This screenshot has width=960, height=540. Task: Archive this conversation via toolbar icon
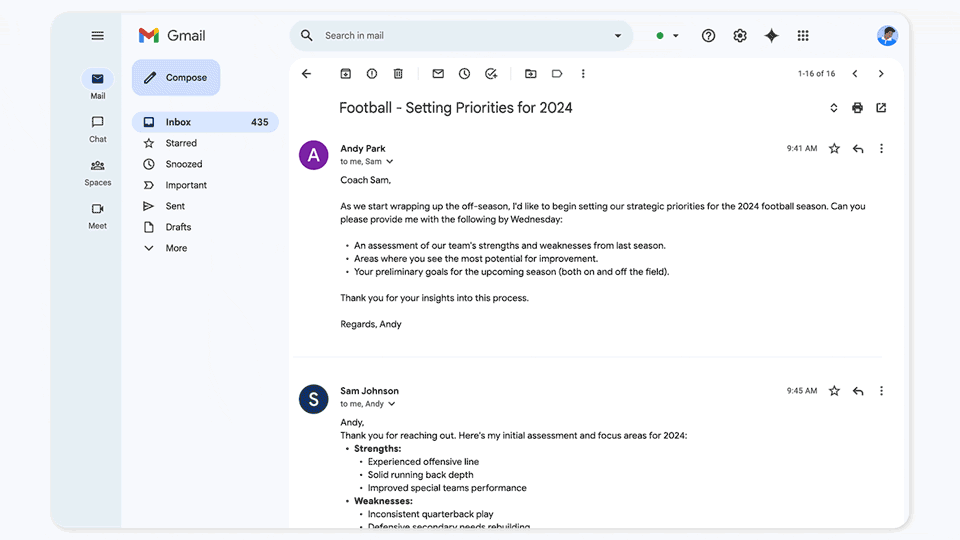(345, 73)
